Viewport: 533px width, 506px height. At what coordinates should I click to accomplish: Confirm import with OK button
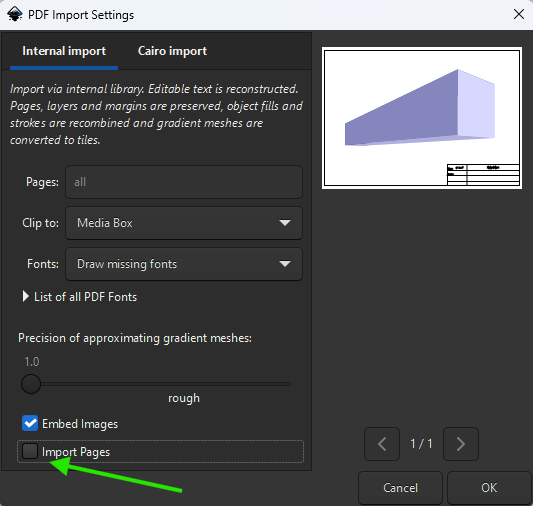point(489,488)
